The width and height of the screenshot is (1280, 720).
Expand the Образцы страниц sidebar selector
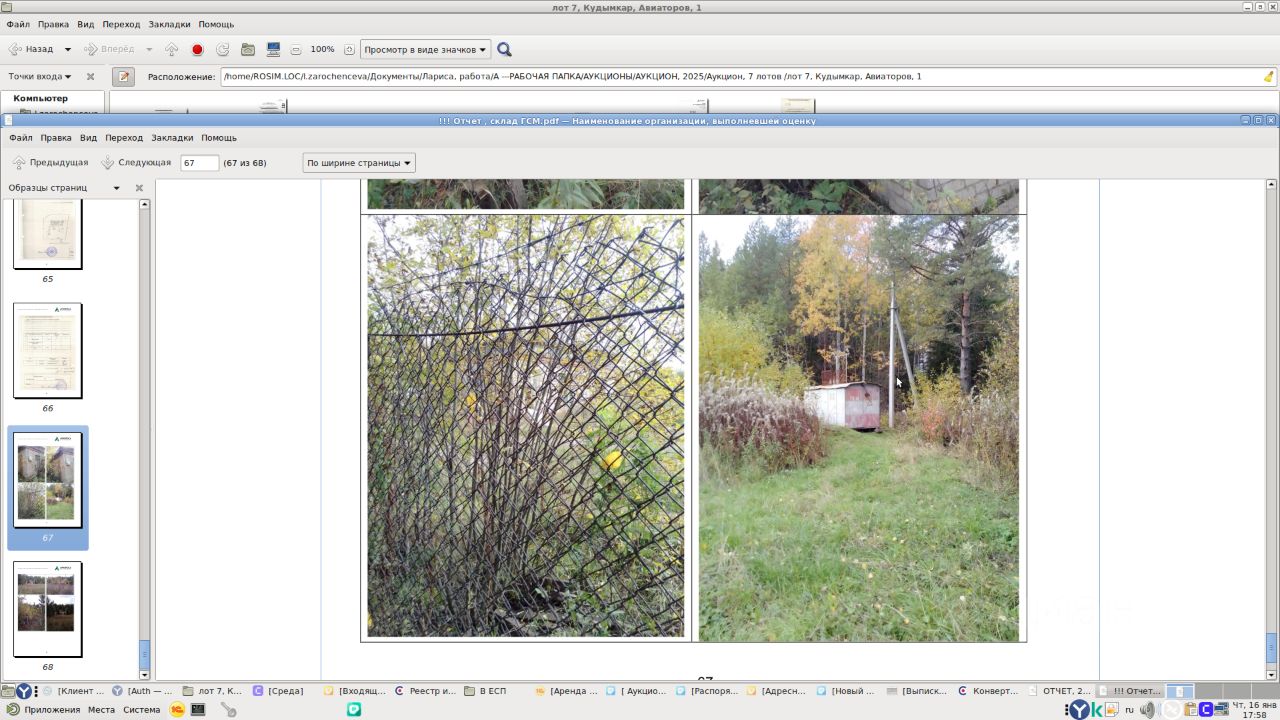coord(64,188)
